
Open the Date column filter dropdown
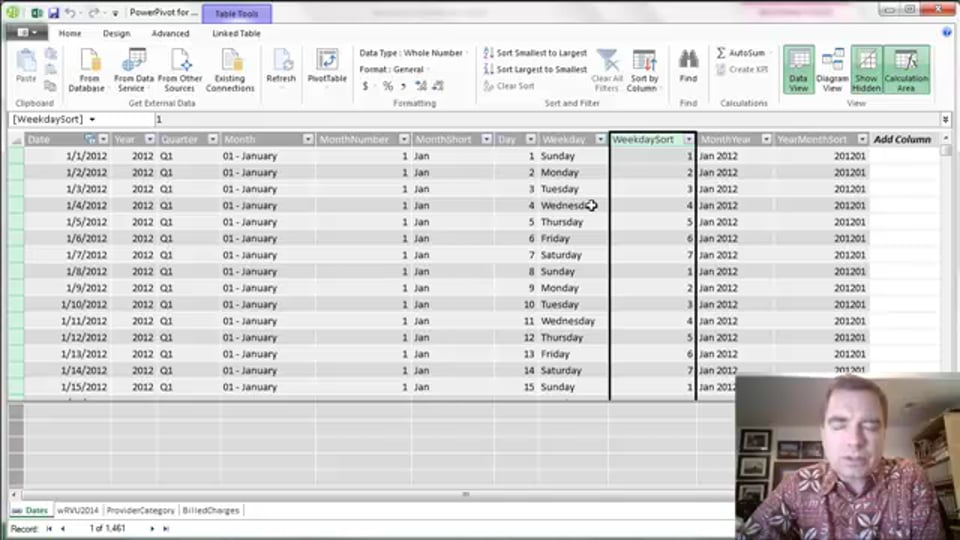(103, 140)
